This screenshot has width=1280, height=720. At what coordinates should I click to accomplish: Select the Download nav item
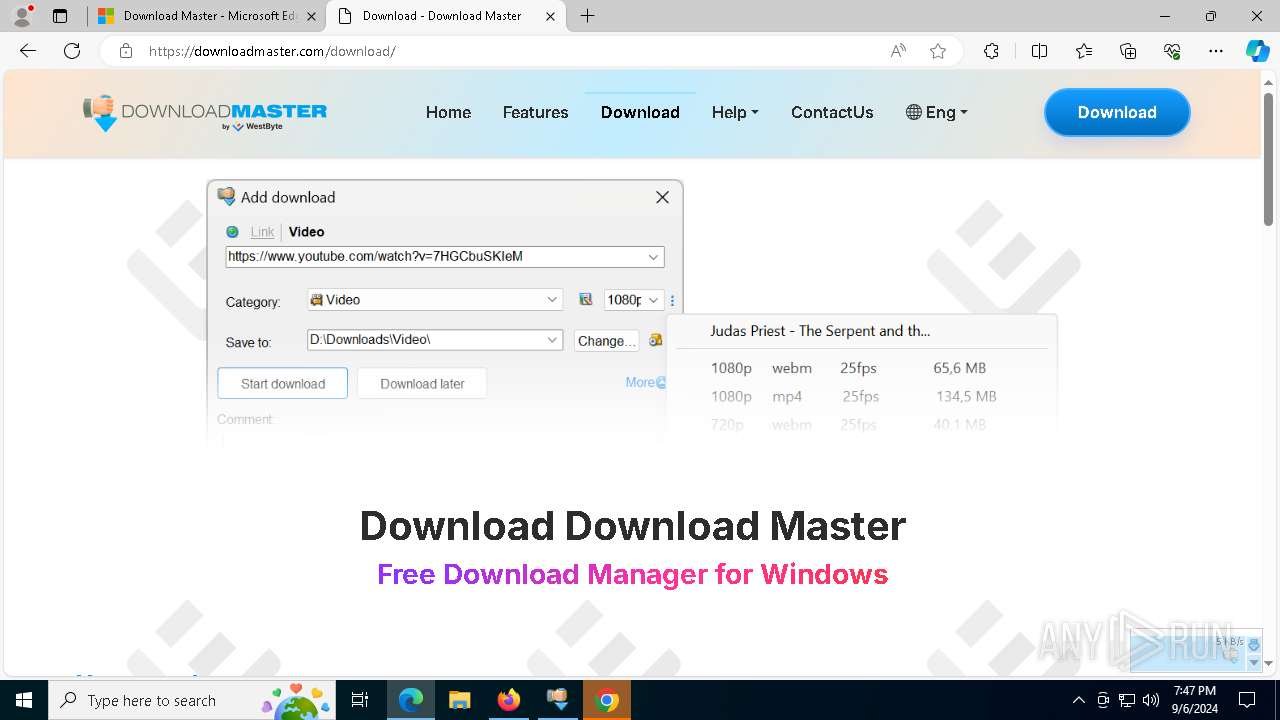point(640,112)
